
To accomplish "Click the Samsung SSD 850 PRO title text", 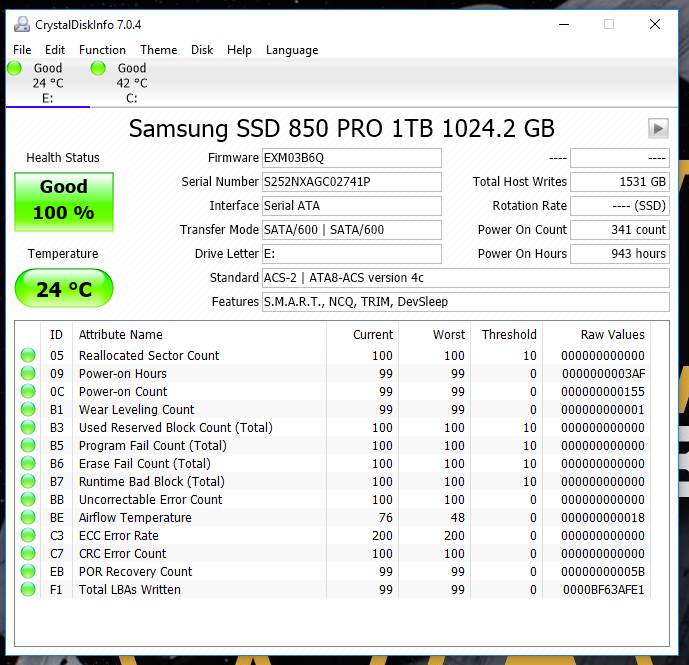I will point(341,129).
